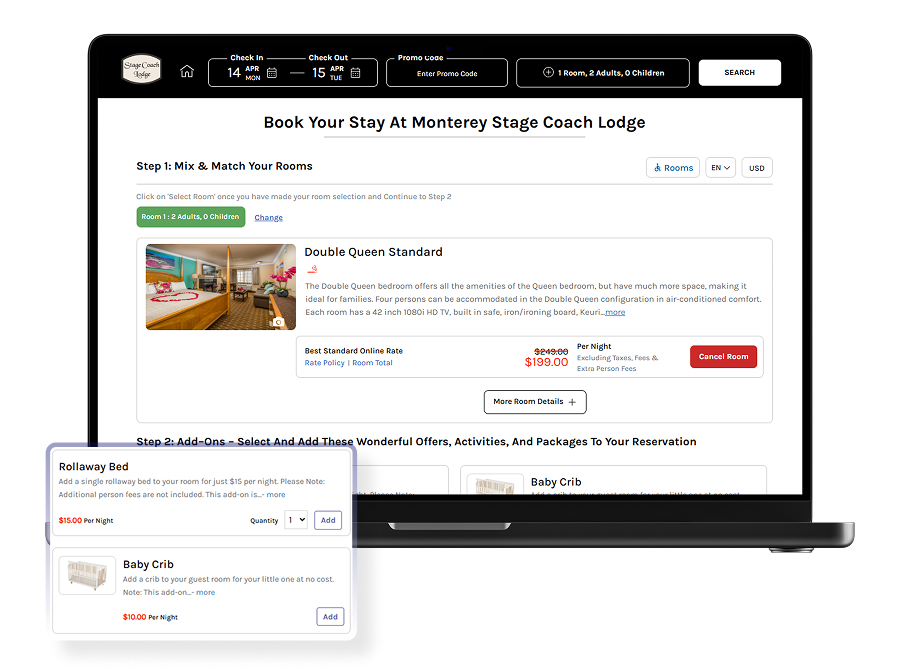The height and width of the screenshot is (671, 900).
Task: Click the plus icon beside room occupancy
Action: (548, 72)
